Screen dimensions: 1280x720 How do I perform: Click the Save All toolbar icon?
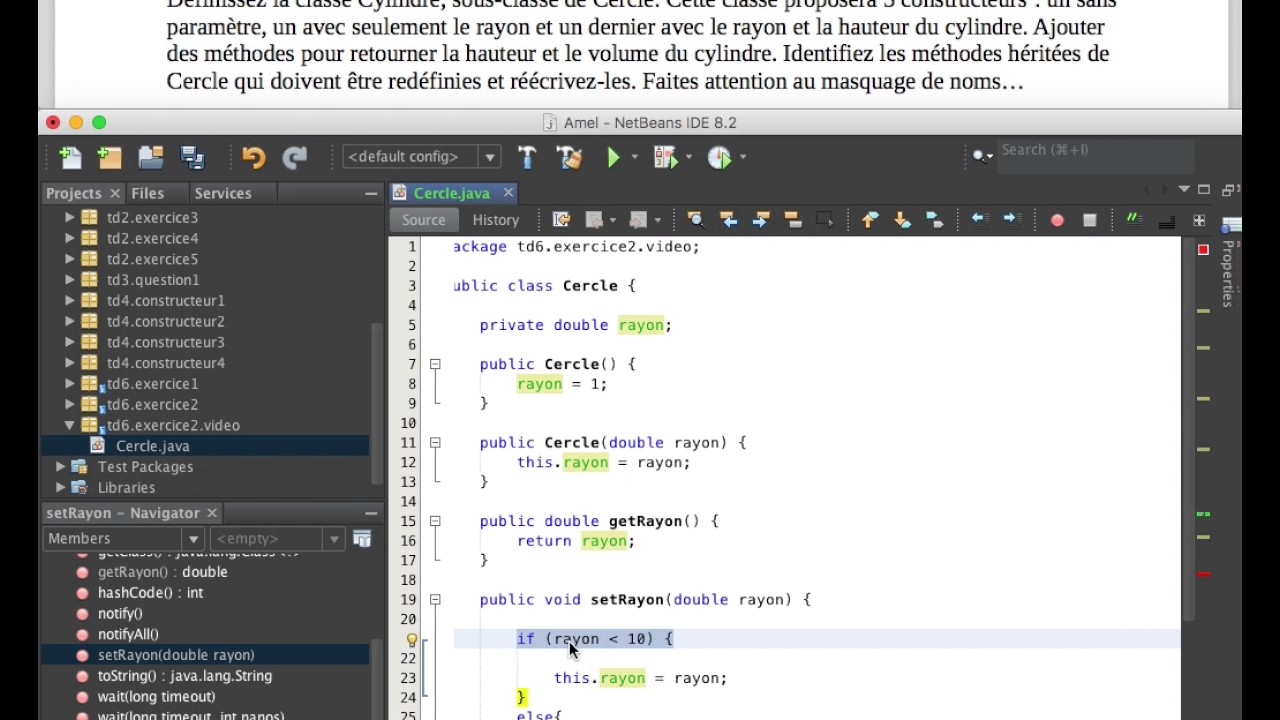tap(192, 157)
